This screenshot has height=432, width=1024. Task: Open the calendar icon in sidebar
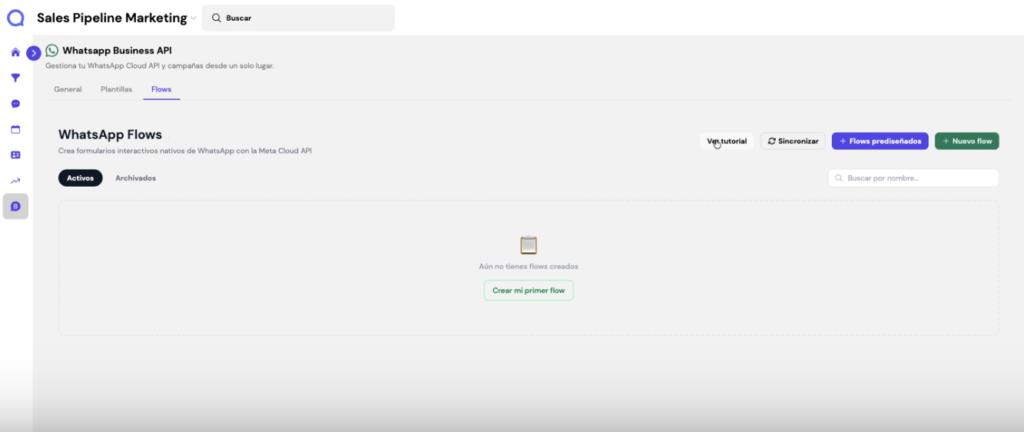click(x=16, y=129)
